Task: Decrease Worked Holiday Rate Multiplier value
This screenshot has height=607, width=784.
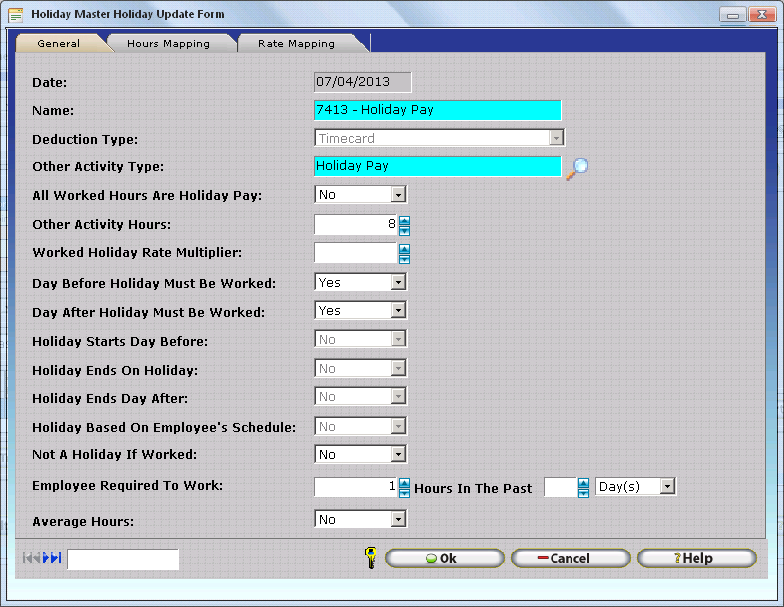Action: click(404, 258)
